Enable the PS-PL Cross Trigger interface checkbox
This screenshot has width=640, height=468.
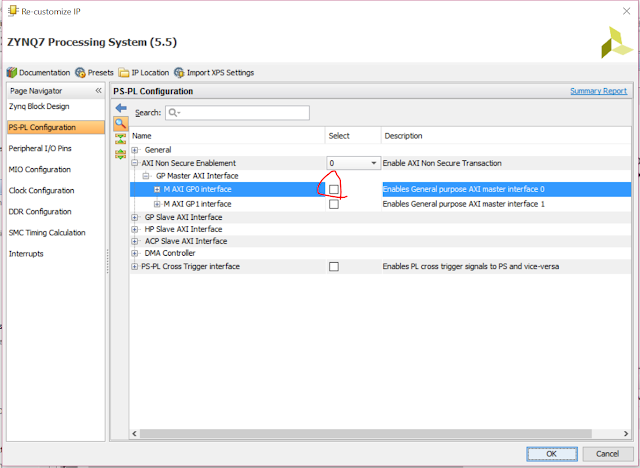click(x=334, y=266)
